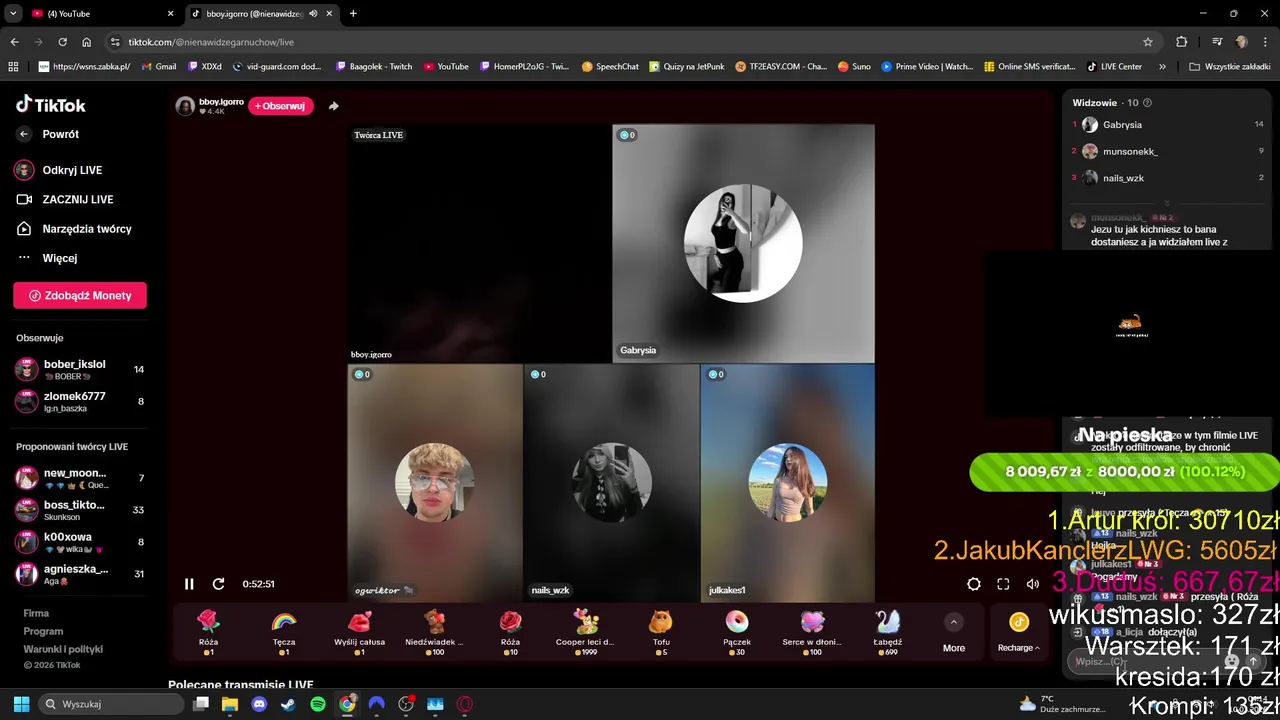Reload the live stream with refresh icon
1280x720 pixels.
point(218,584)
